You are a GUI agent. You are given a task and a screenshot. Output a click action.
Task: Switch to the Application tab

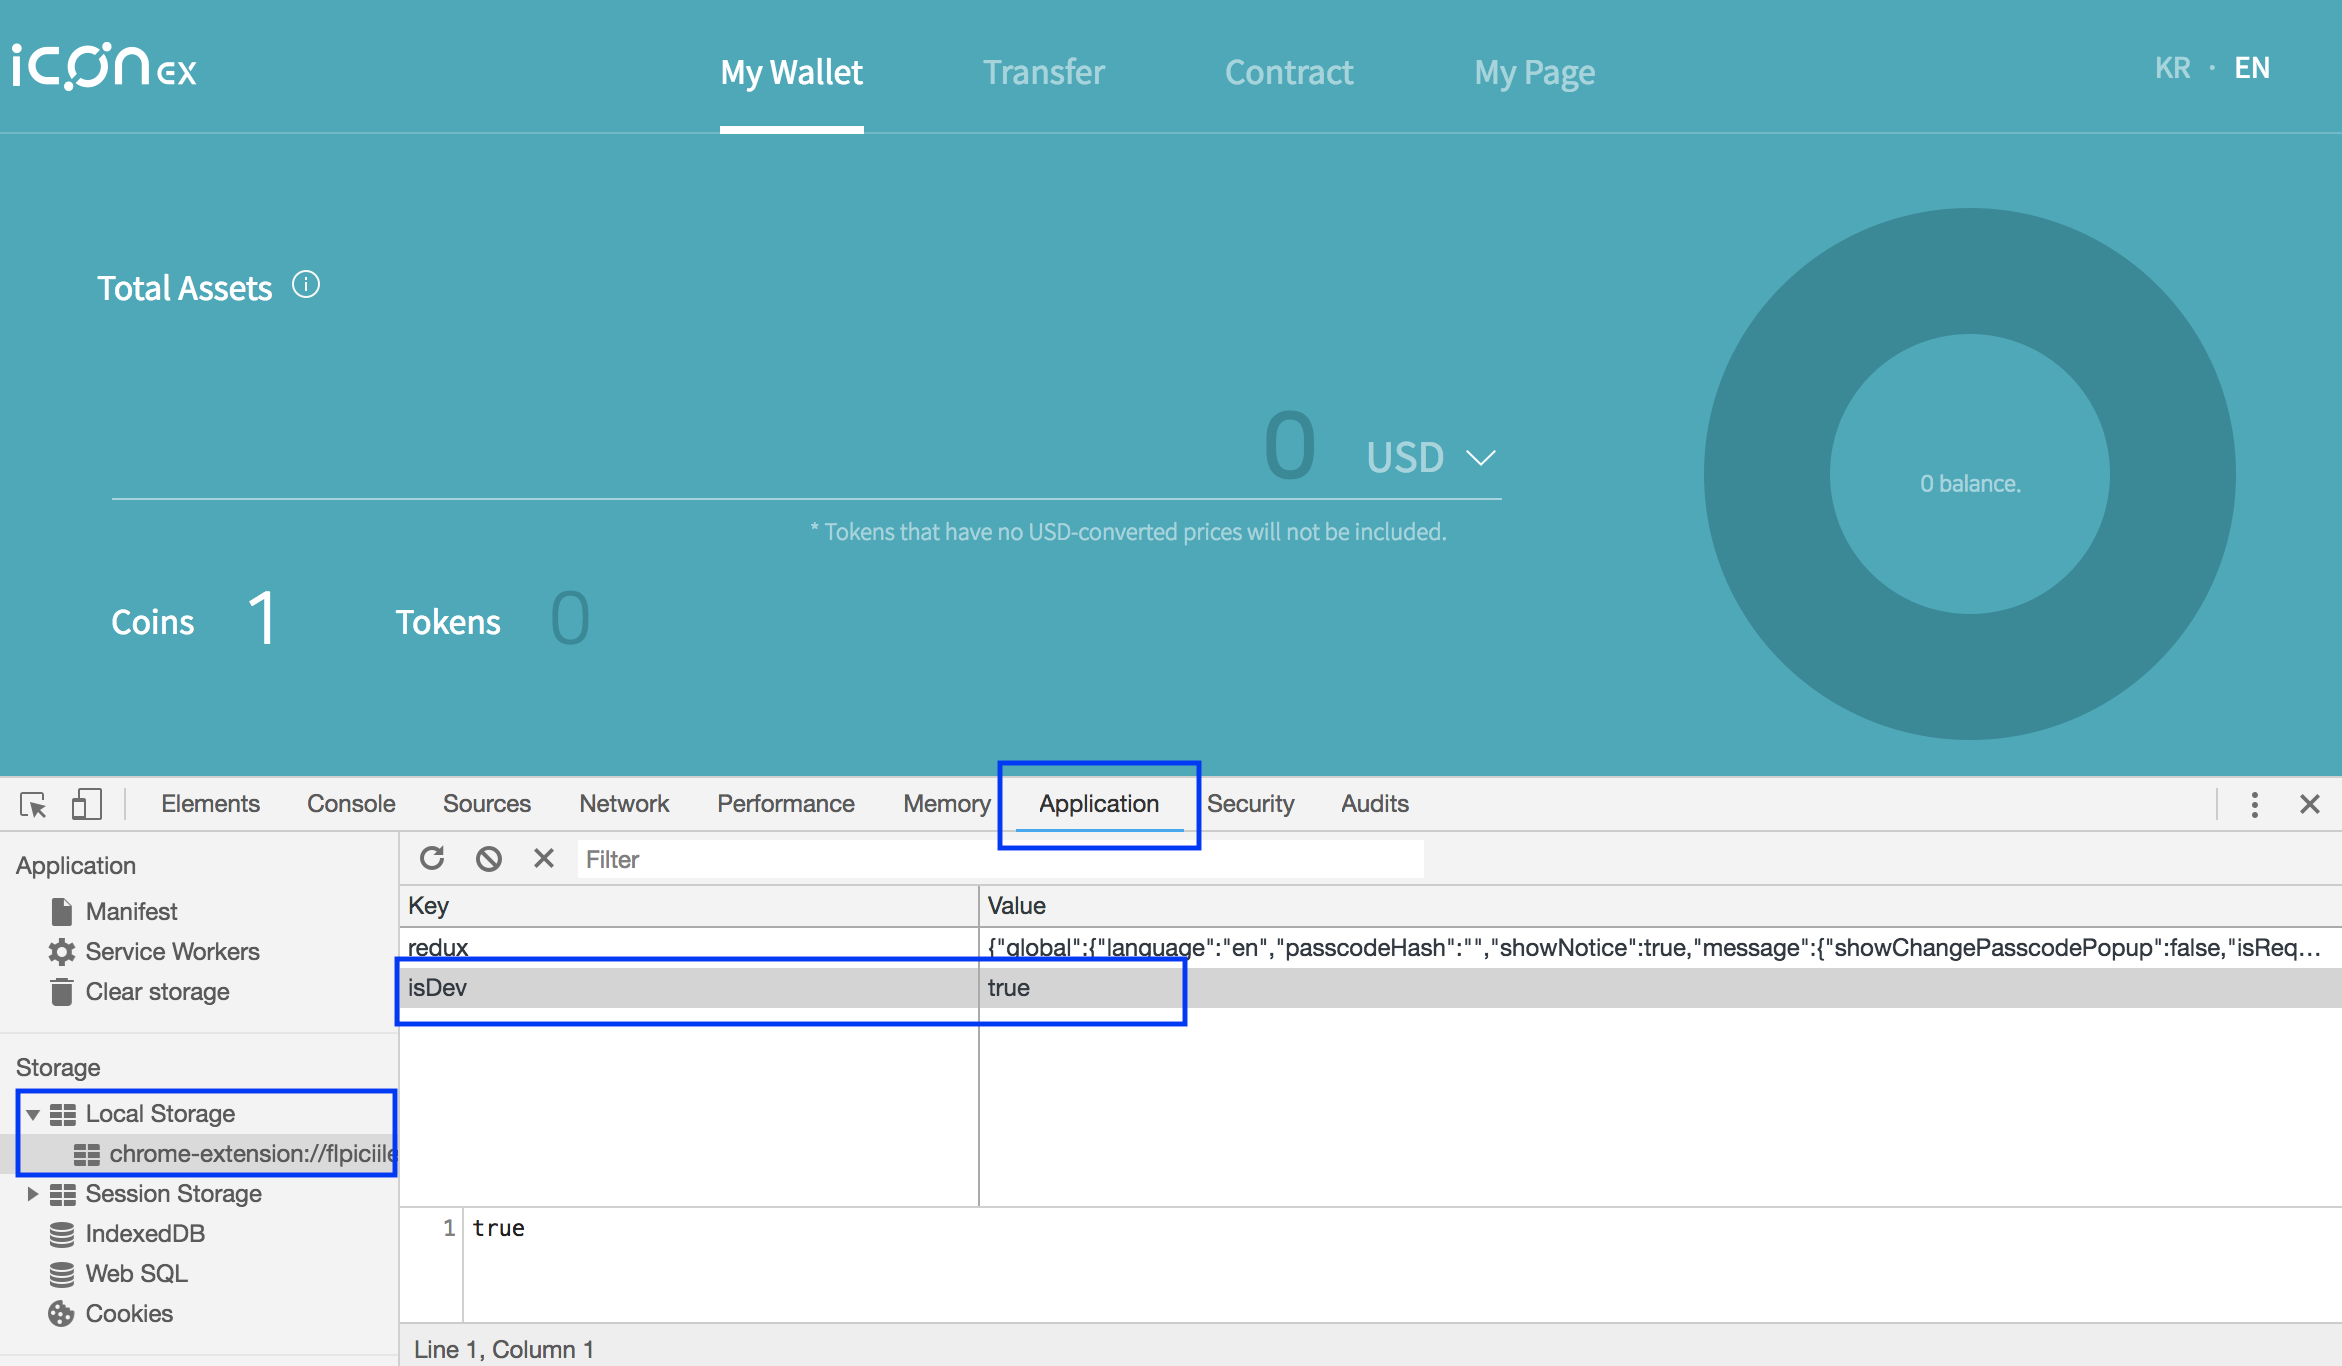click(x=1099, y=804)
